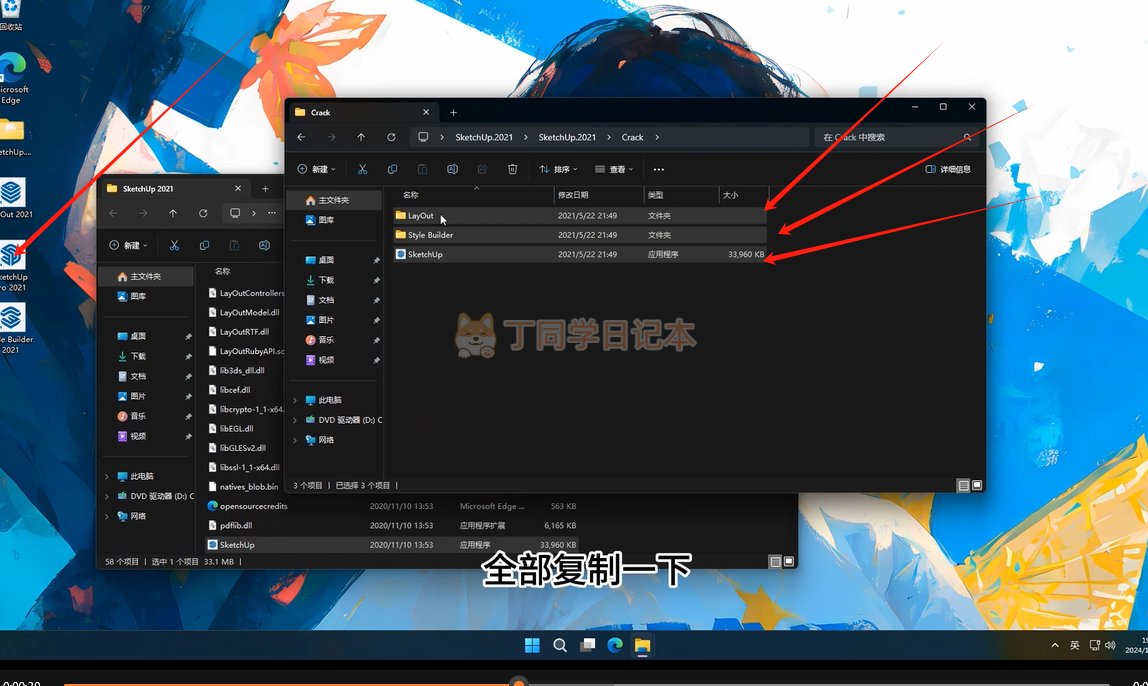The width and height of the screenshot is (1148, 686).
Task: Toggle the 详细信息 details pane
Action: pyautogui.click(x=948, y=169)
